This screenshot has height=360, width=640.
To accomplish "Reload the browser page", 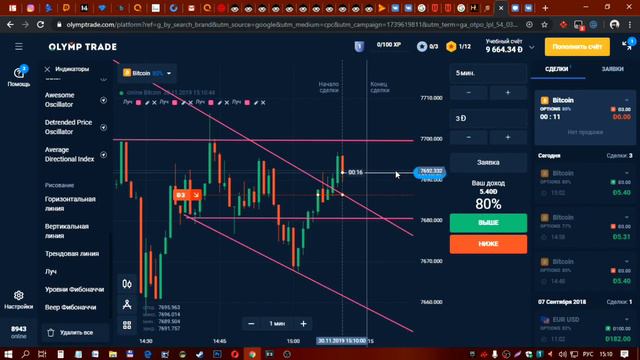I will coord(40,25).
